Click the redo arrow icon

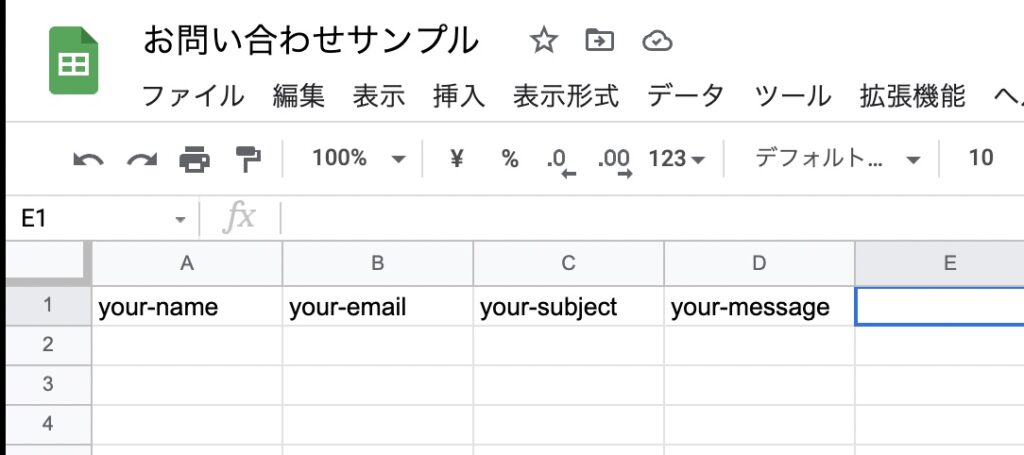142,159
